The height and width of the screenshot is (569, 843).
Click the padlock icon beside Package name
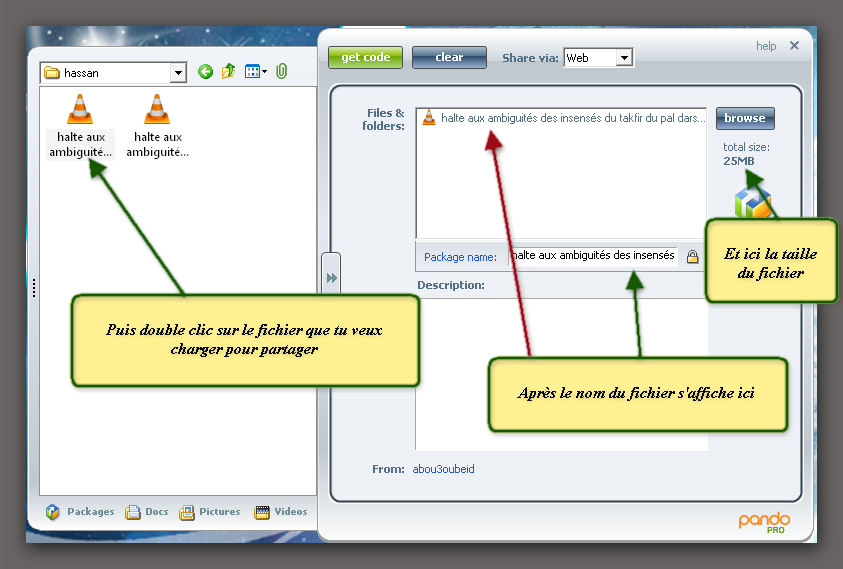point(692,257)
